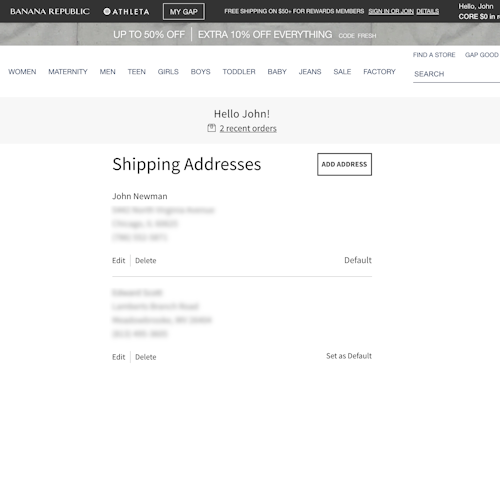Delete the second shipping address
500x500 pixels.
(x=146, y=357)
